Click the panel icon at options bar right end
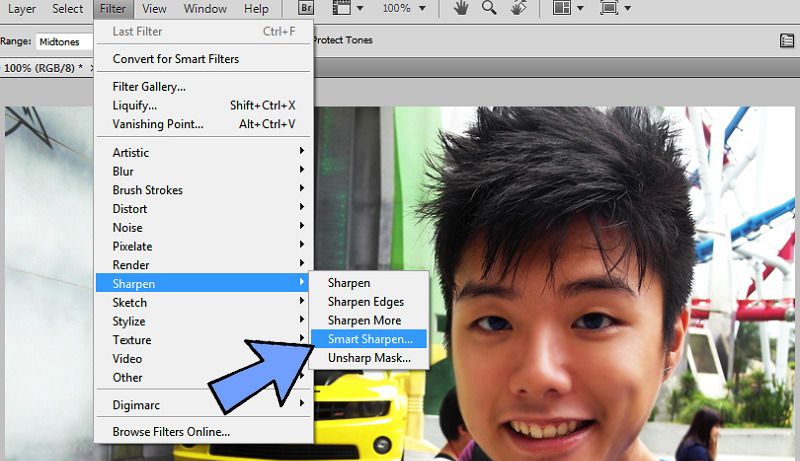Viewport: 800px width, 461px height. (x=787, y=41)
